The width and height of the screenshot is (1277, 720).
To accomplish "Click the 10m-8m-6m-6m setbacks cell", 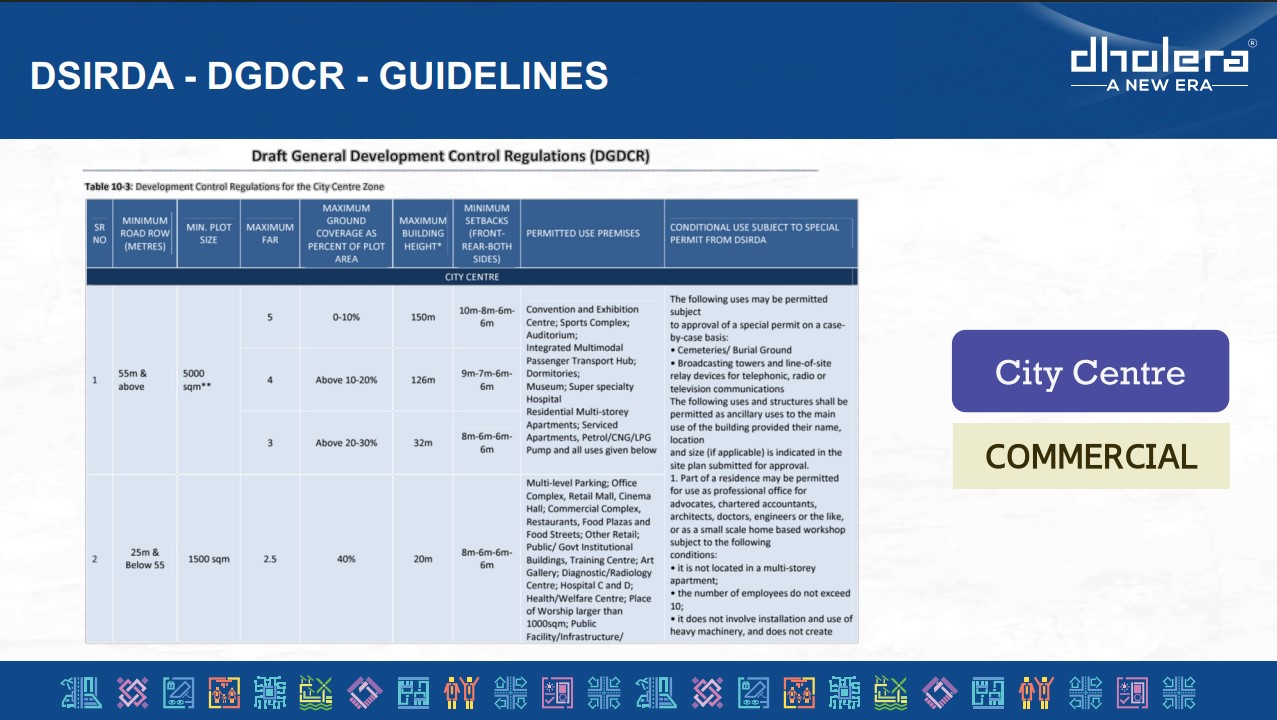I will point(487,317).
